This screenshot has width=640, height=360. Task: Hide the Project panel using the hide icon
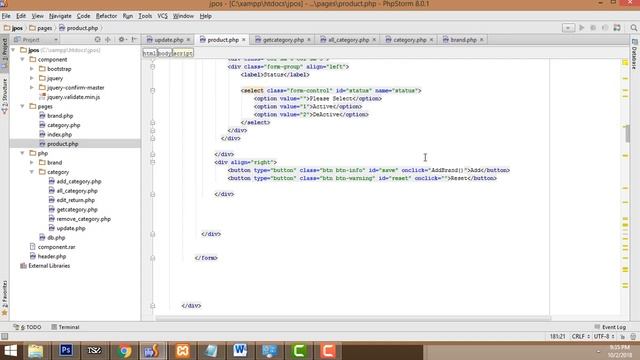pos(134,40)
